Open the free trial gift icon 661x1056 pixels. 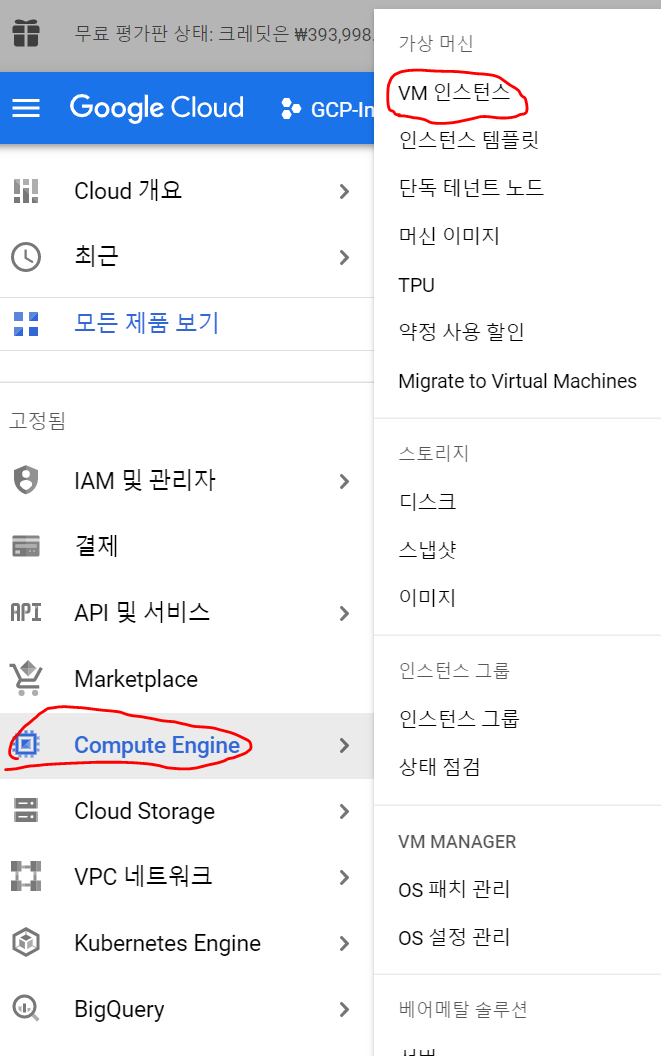point(26,33)
